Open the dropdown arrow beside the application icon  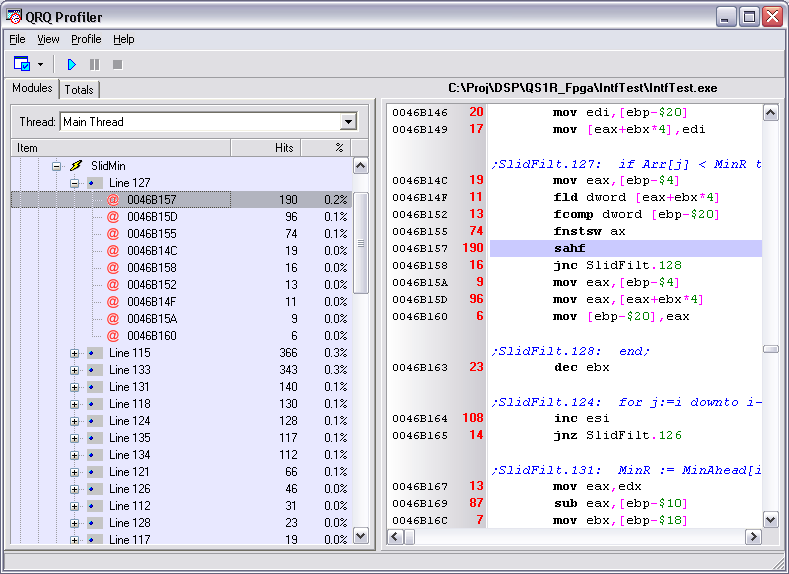click(41, 64)
